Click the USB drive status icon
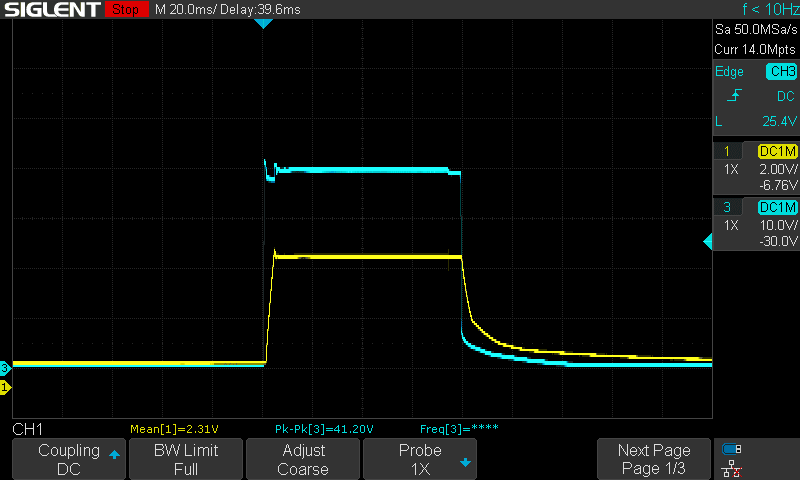This screenshot has width=800, height=480. click(731, 450)
